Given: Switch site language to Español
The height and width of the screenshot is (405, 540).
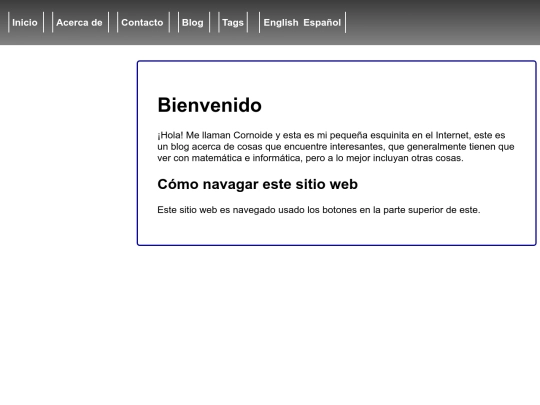Looking at the screenshot, I should (x=322, y=22).
